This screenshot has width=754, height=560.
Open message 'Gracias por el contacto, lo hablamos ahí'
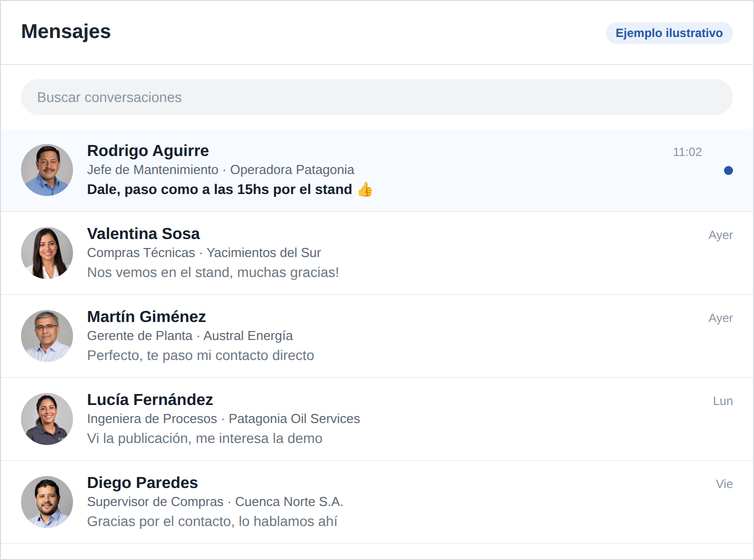coord(212,522)
